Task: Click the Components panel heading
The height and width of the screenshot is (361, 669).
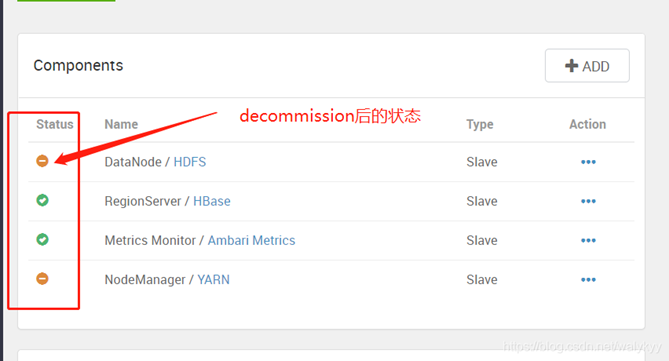Action: pyautogui.click(x=78, y=65)
